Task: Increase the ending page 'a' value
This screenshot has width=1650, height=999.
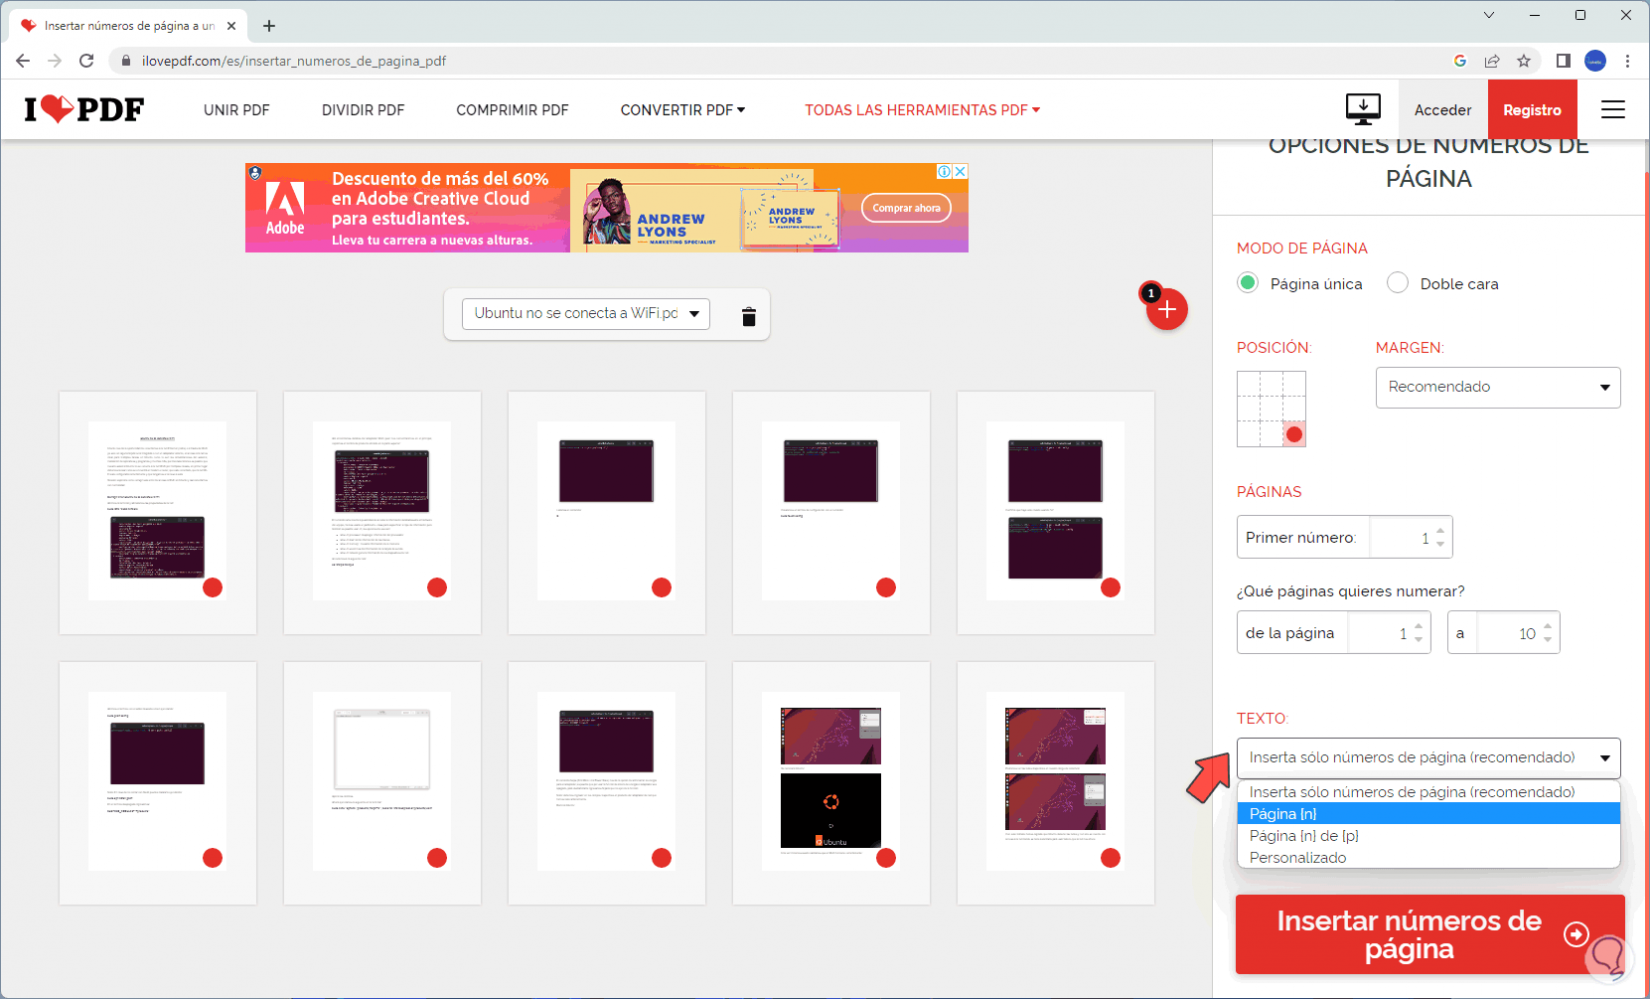Action: click(1547, 626)
